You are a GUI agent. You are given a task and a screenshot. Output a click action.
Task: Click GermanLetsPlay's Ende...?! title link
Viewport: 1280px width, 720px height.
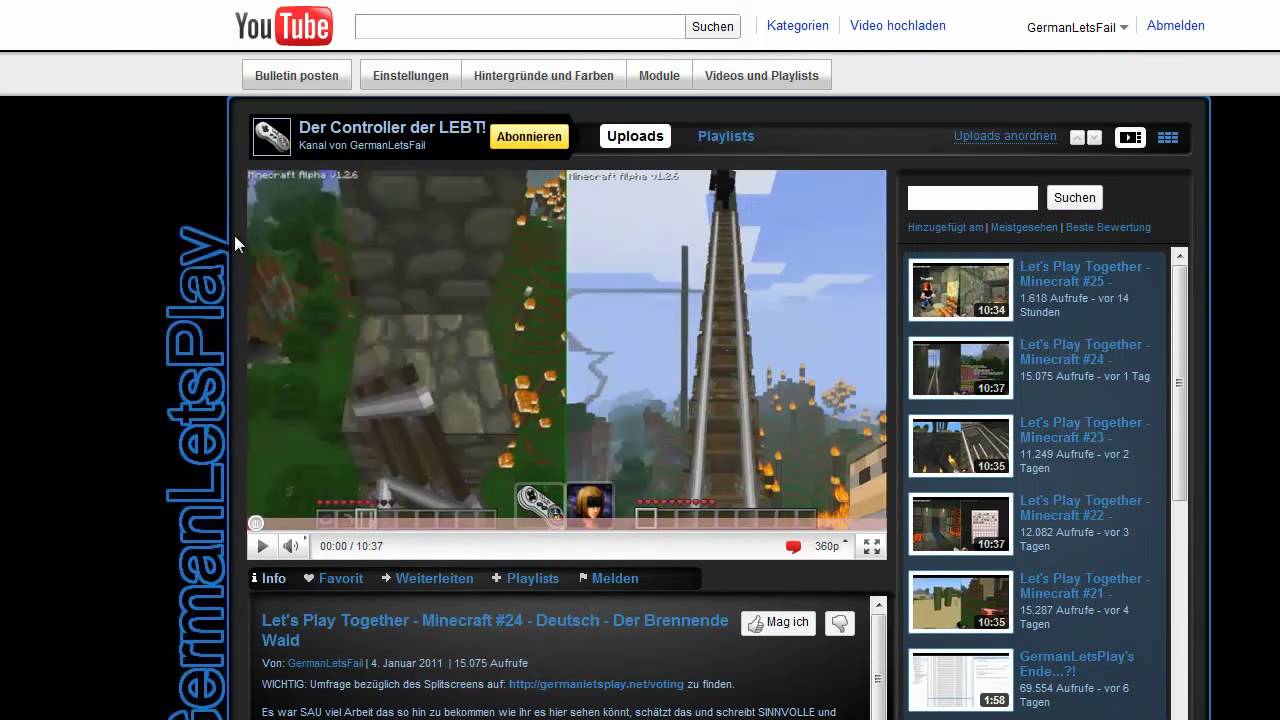point(1077,664)
